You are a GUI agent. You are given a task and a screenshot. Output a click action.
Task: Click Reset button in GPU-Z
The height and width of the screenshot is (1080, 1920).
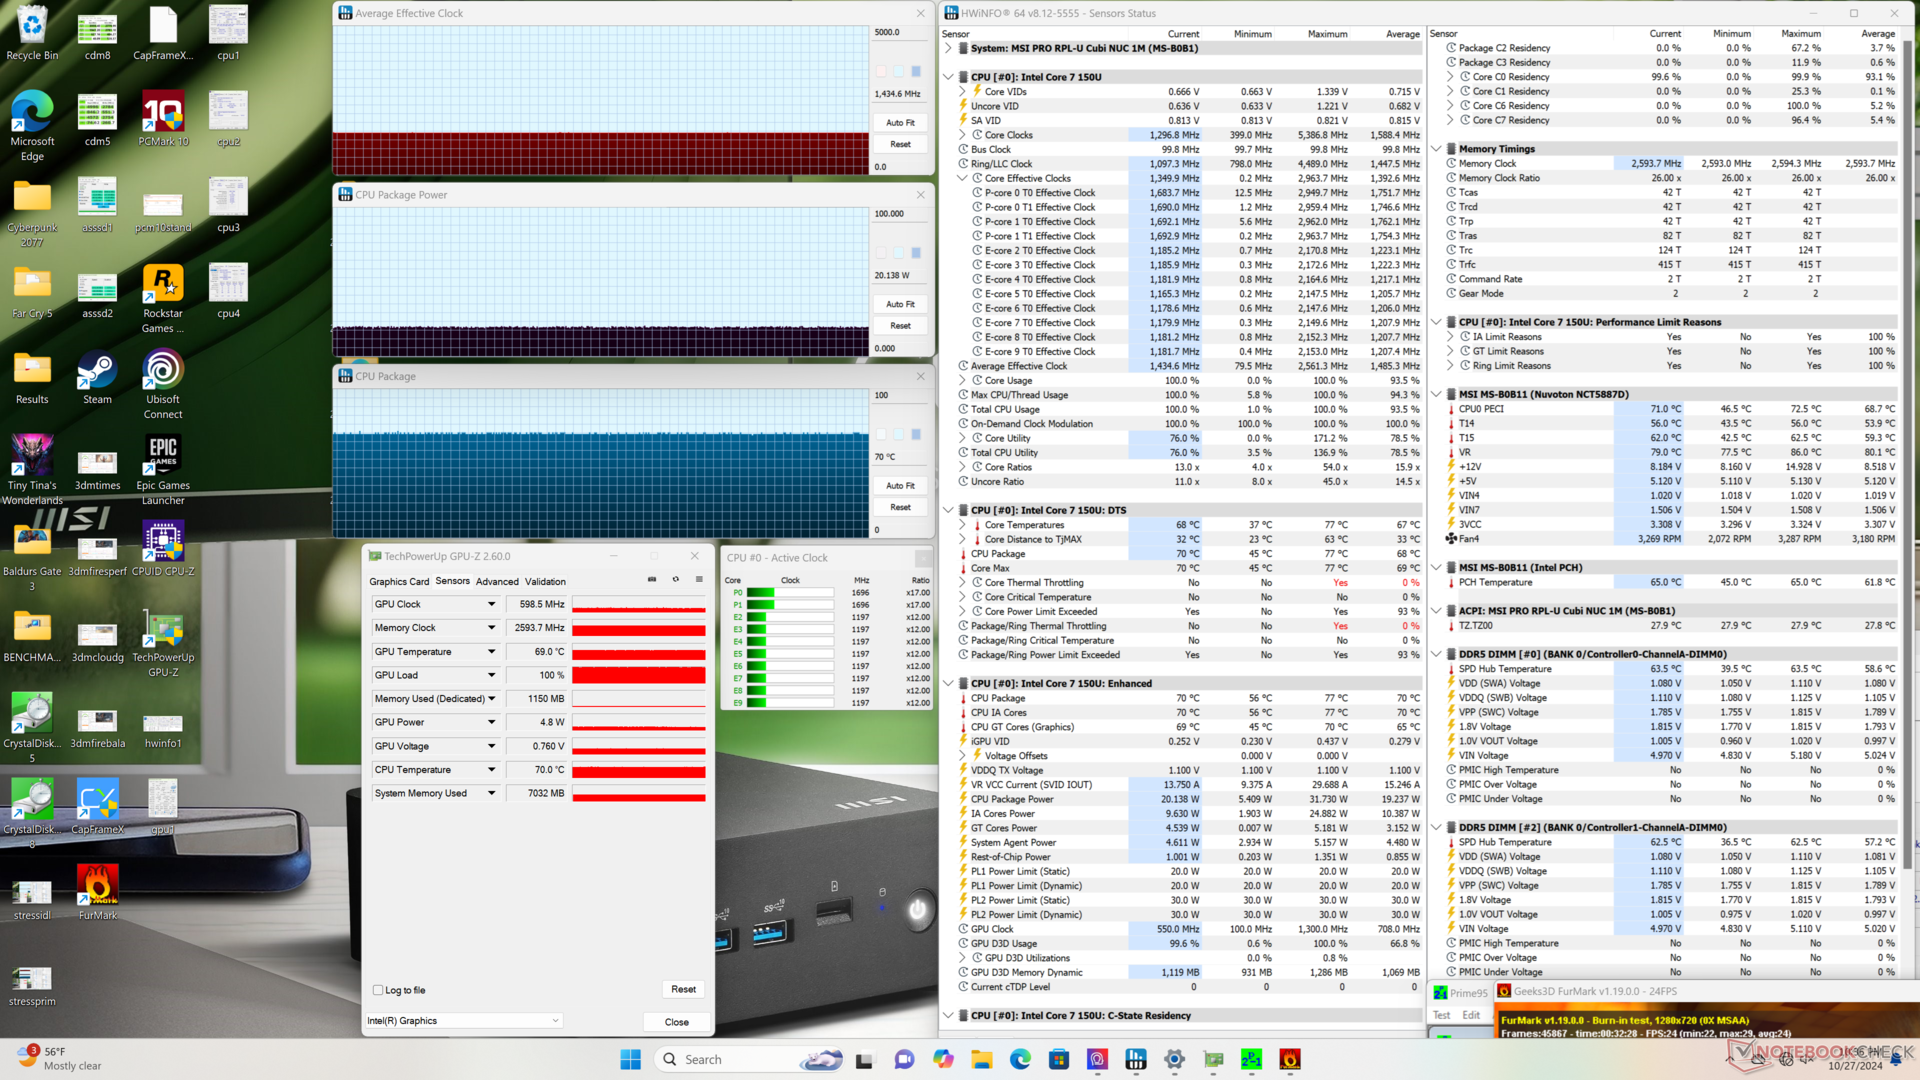[683, 989]
